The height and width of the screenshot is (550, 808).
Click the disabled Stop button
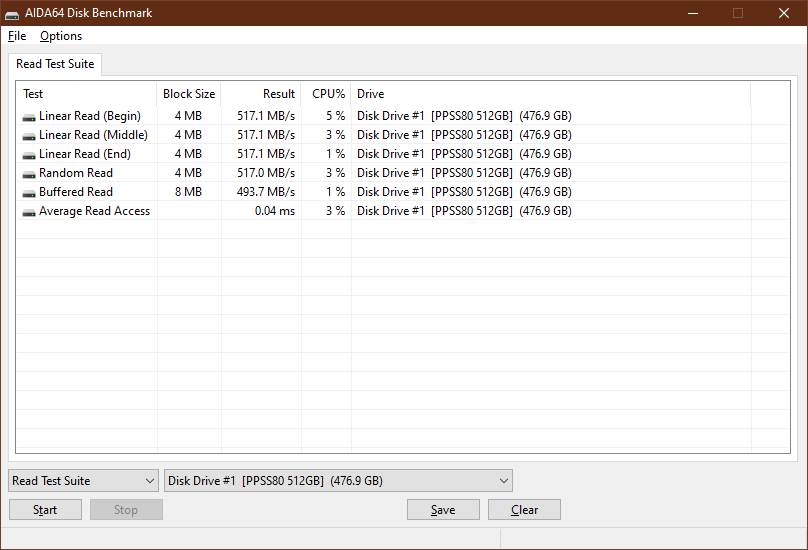pos(126,509)
